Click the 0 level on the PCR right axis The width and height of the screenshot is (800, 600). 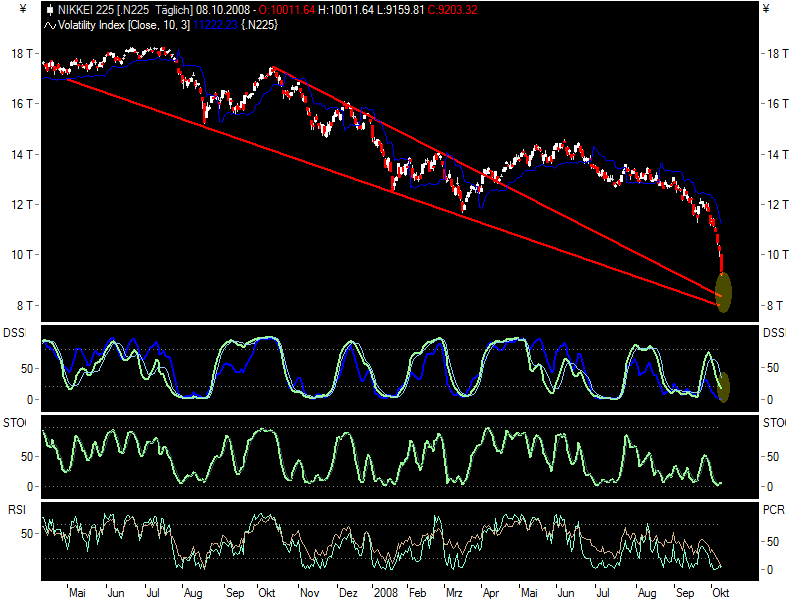click(x=770, y=569)
